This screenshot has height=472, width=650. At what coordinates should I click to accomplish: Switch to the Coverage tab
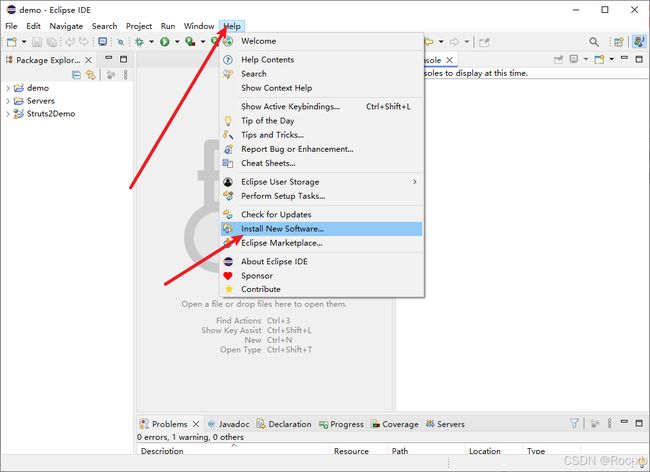pyautogui.click(x=395, y=424)
